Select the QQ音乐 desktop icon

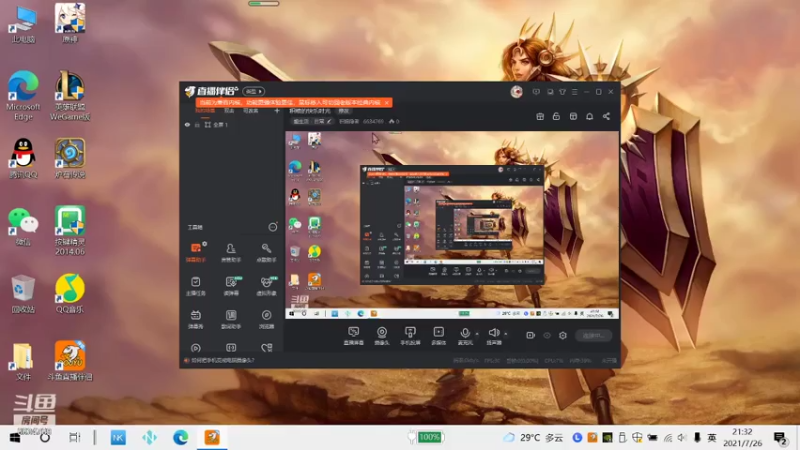click(70, 293)
